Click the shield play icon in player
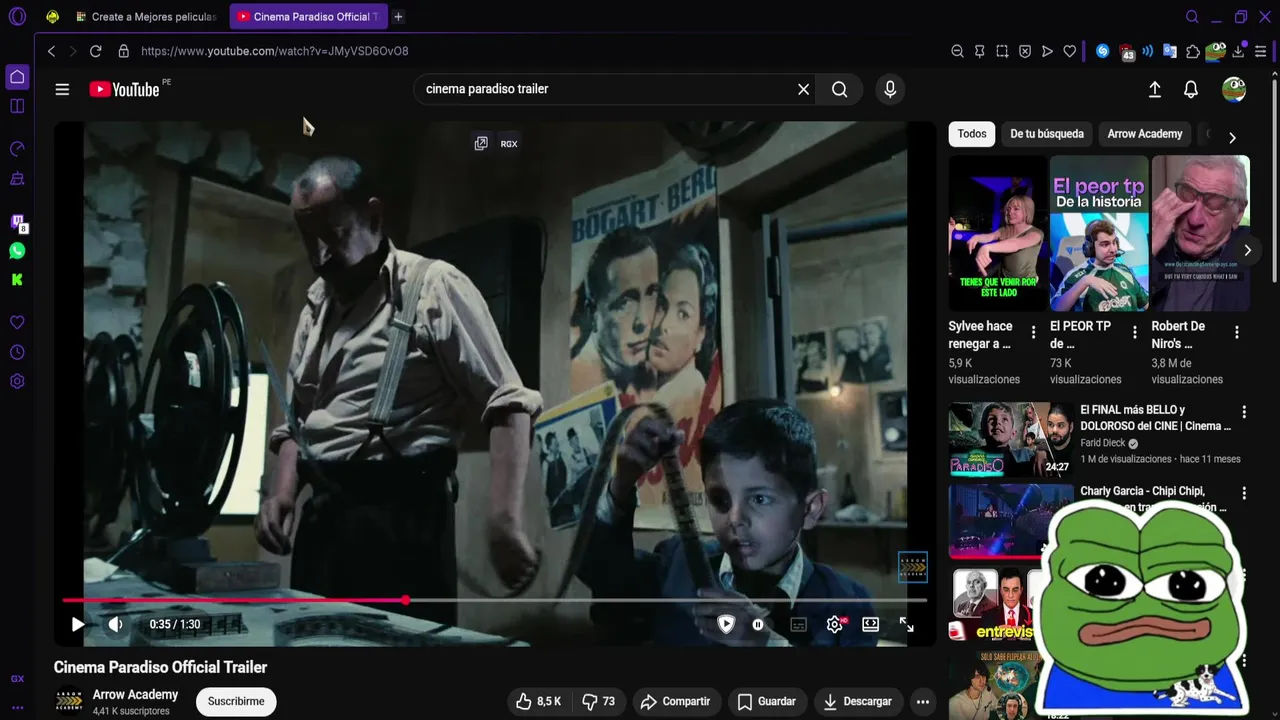 pyautogui.click(x=726, y=624)
